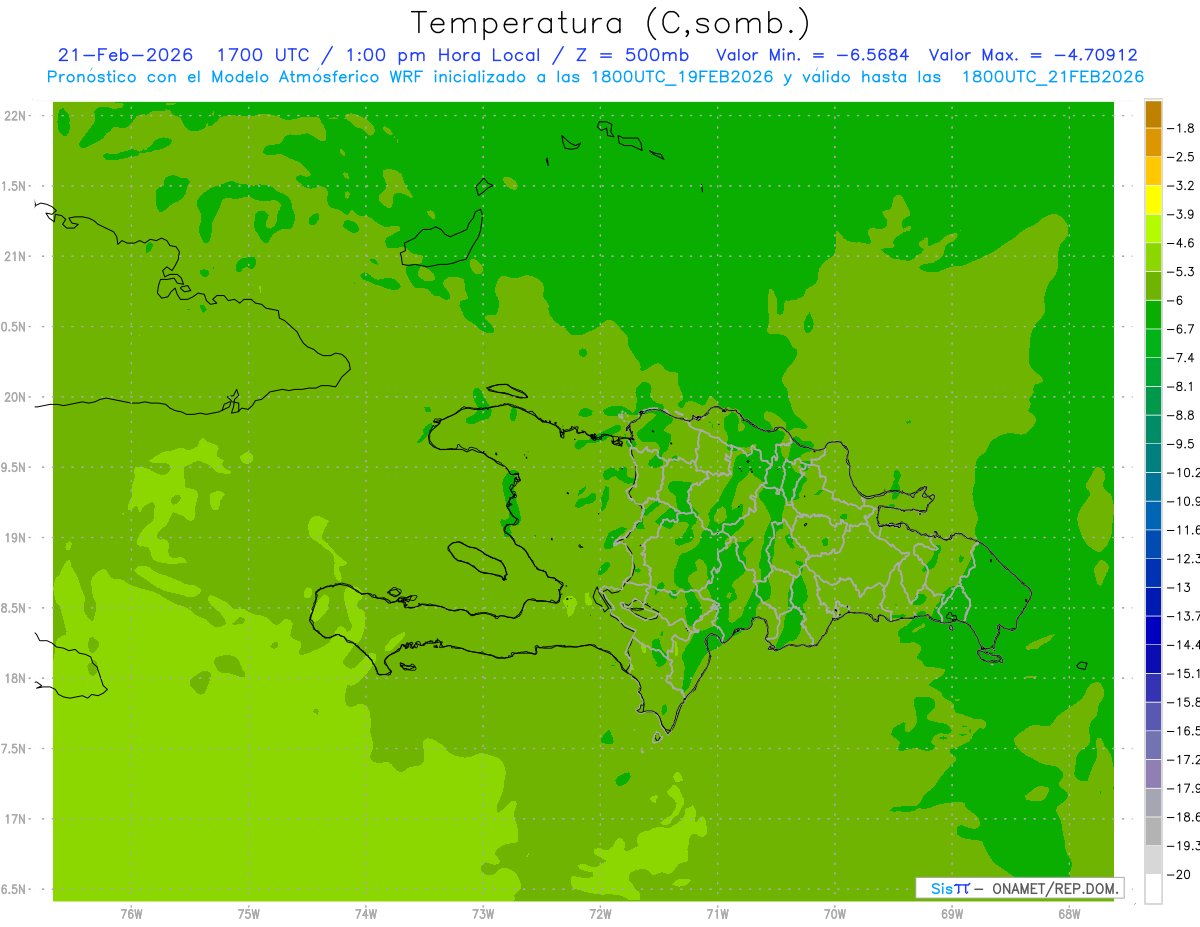Click the '1:00 pm Hora Local' text
This screenshot has width=1200, height=927.
pyautogui.click(x=442, y=55)
